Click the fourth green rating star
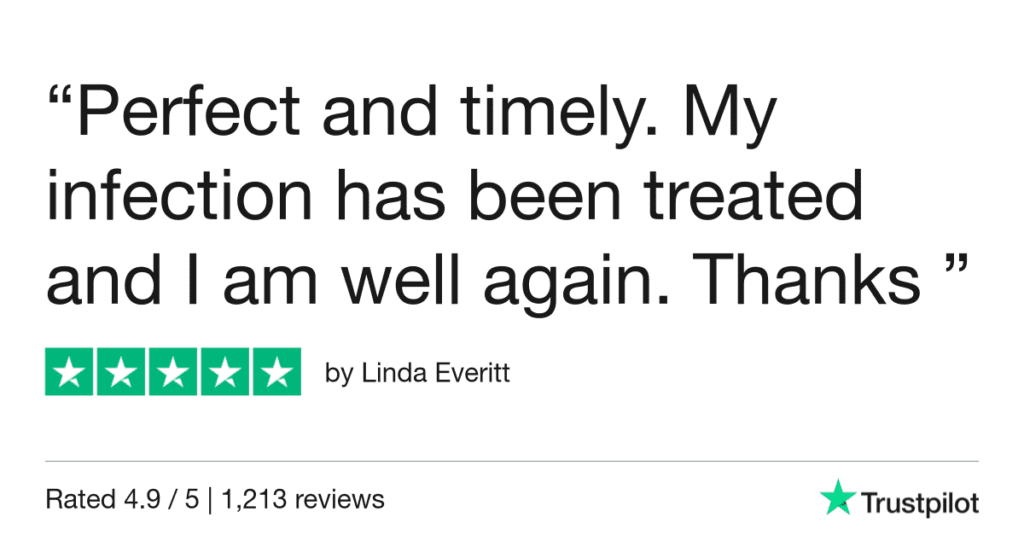1024x535 pixels. 224,372
